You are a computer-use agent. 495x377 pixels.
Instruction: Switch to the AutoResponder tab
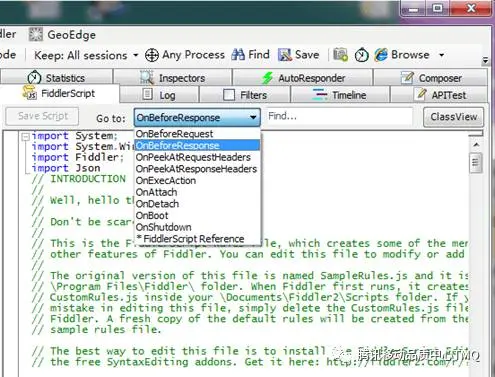pyautogui.click(x=303, y=78)
